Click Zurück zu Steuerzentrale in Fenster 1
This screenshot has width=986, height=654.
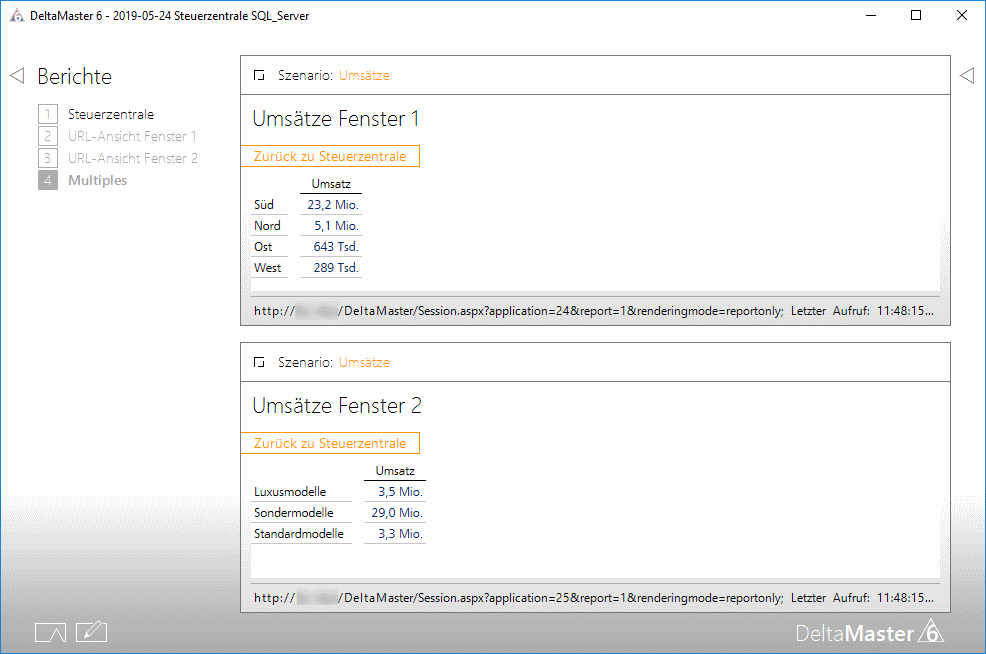pyautogui.click(x=330, y=157)
